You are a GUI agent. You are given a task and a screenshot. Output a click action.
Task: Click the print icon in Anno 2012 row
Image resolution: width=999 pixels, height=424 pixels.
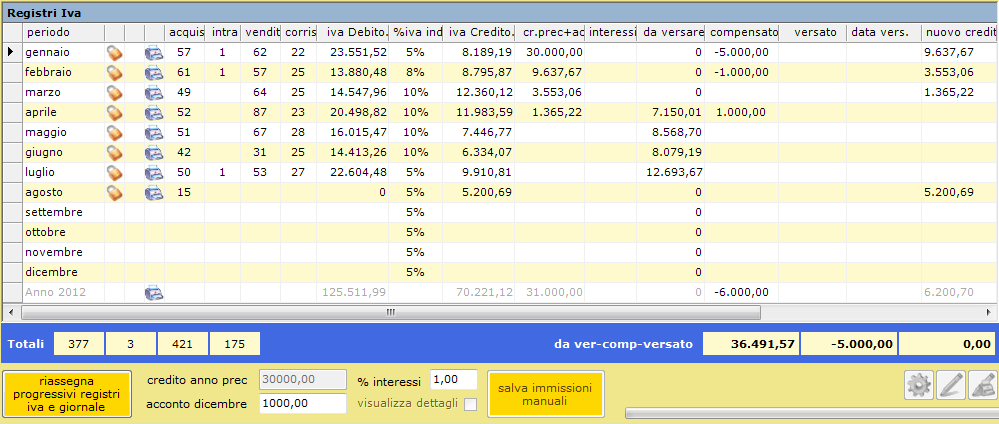(153, 292)
